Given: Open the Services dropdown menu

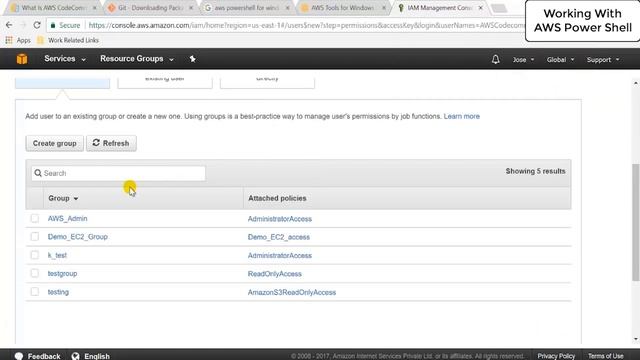Looking at the screenshot, I should [65, 59].
